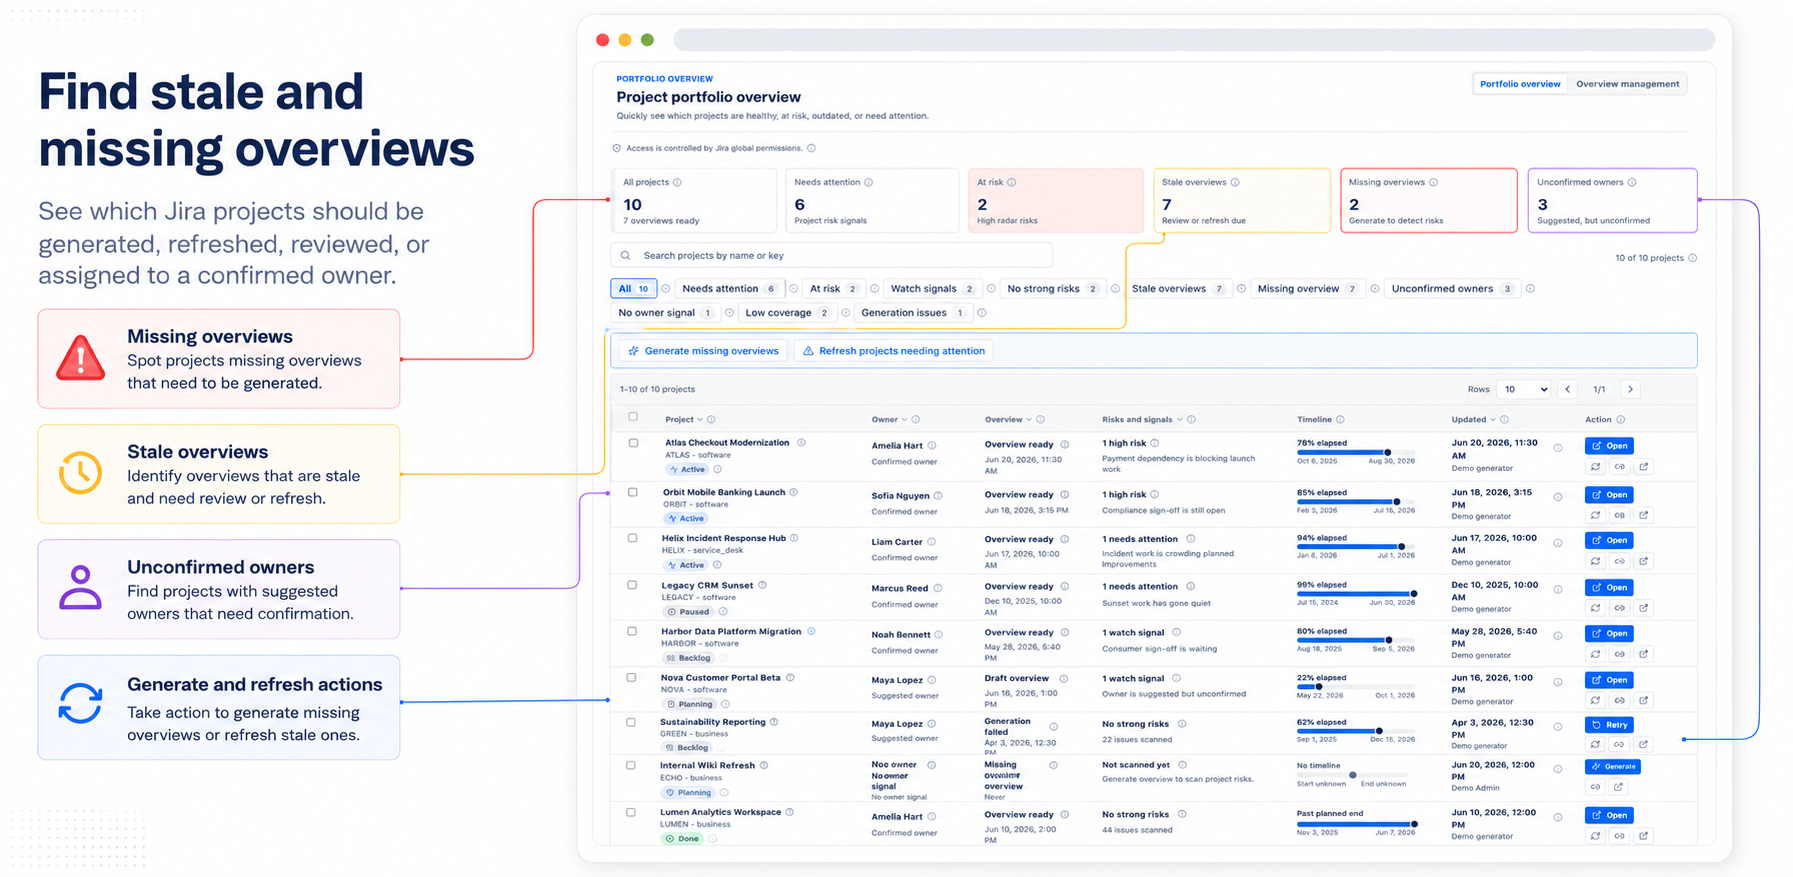Click Generate missing overviews button
The height and width of the screenshot is (877, 1793).
coord(703,351)
